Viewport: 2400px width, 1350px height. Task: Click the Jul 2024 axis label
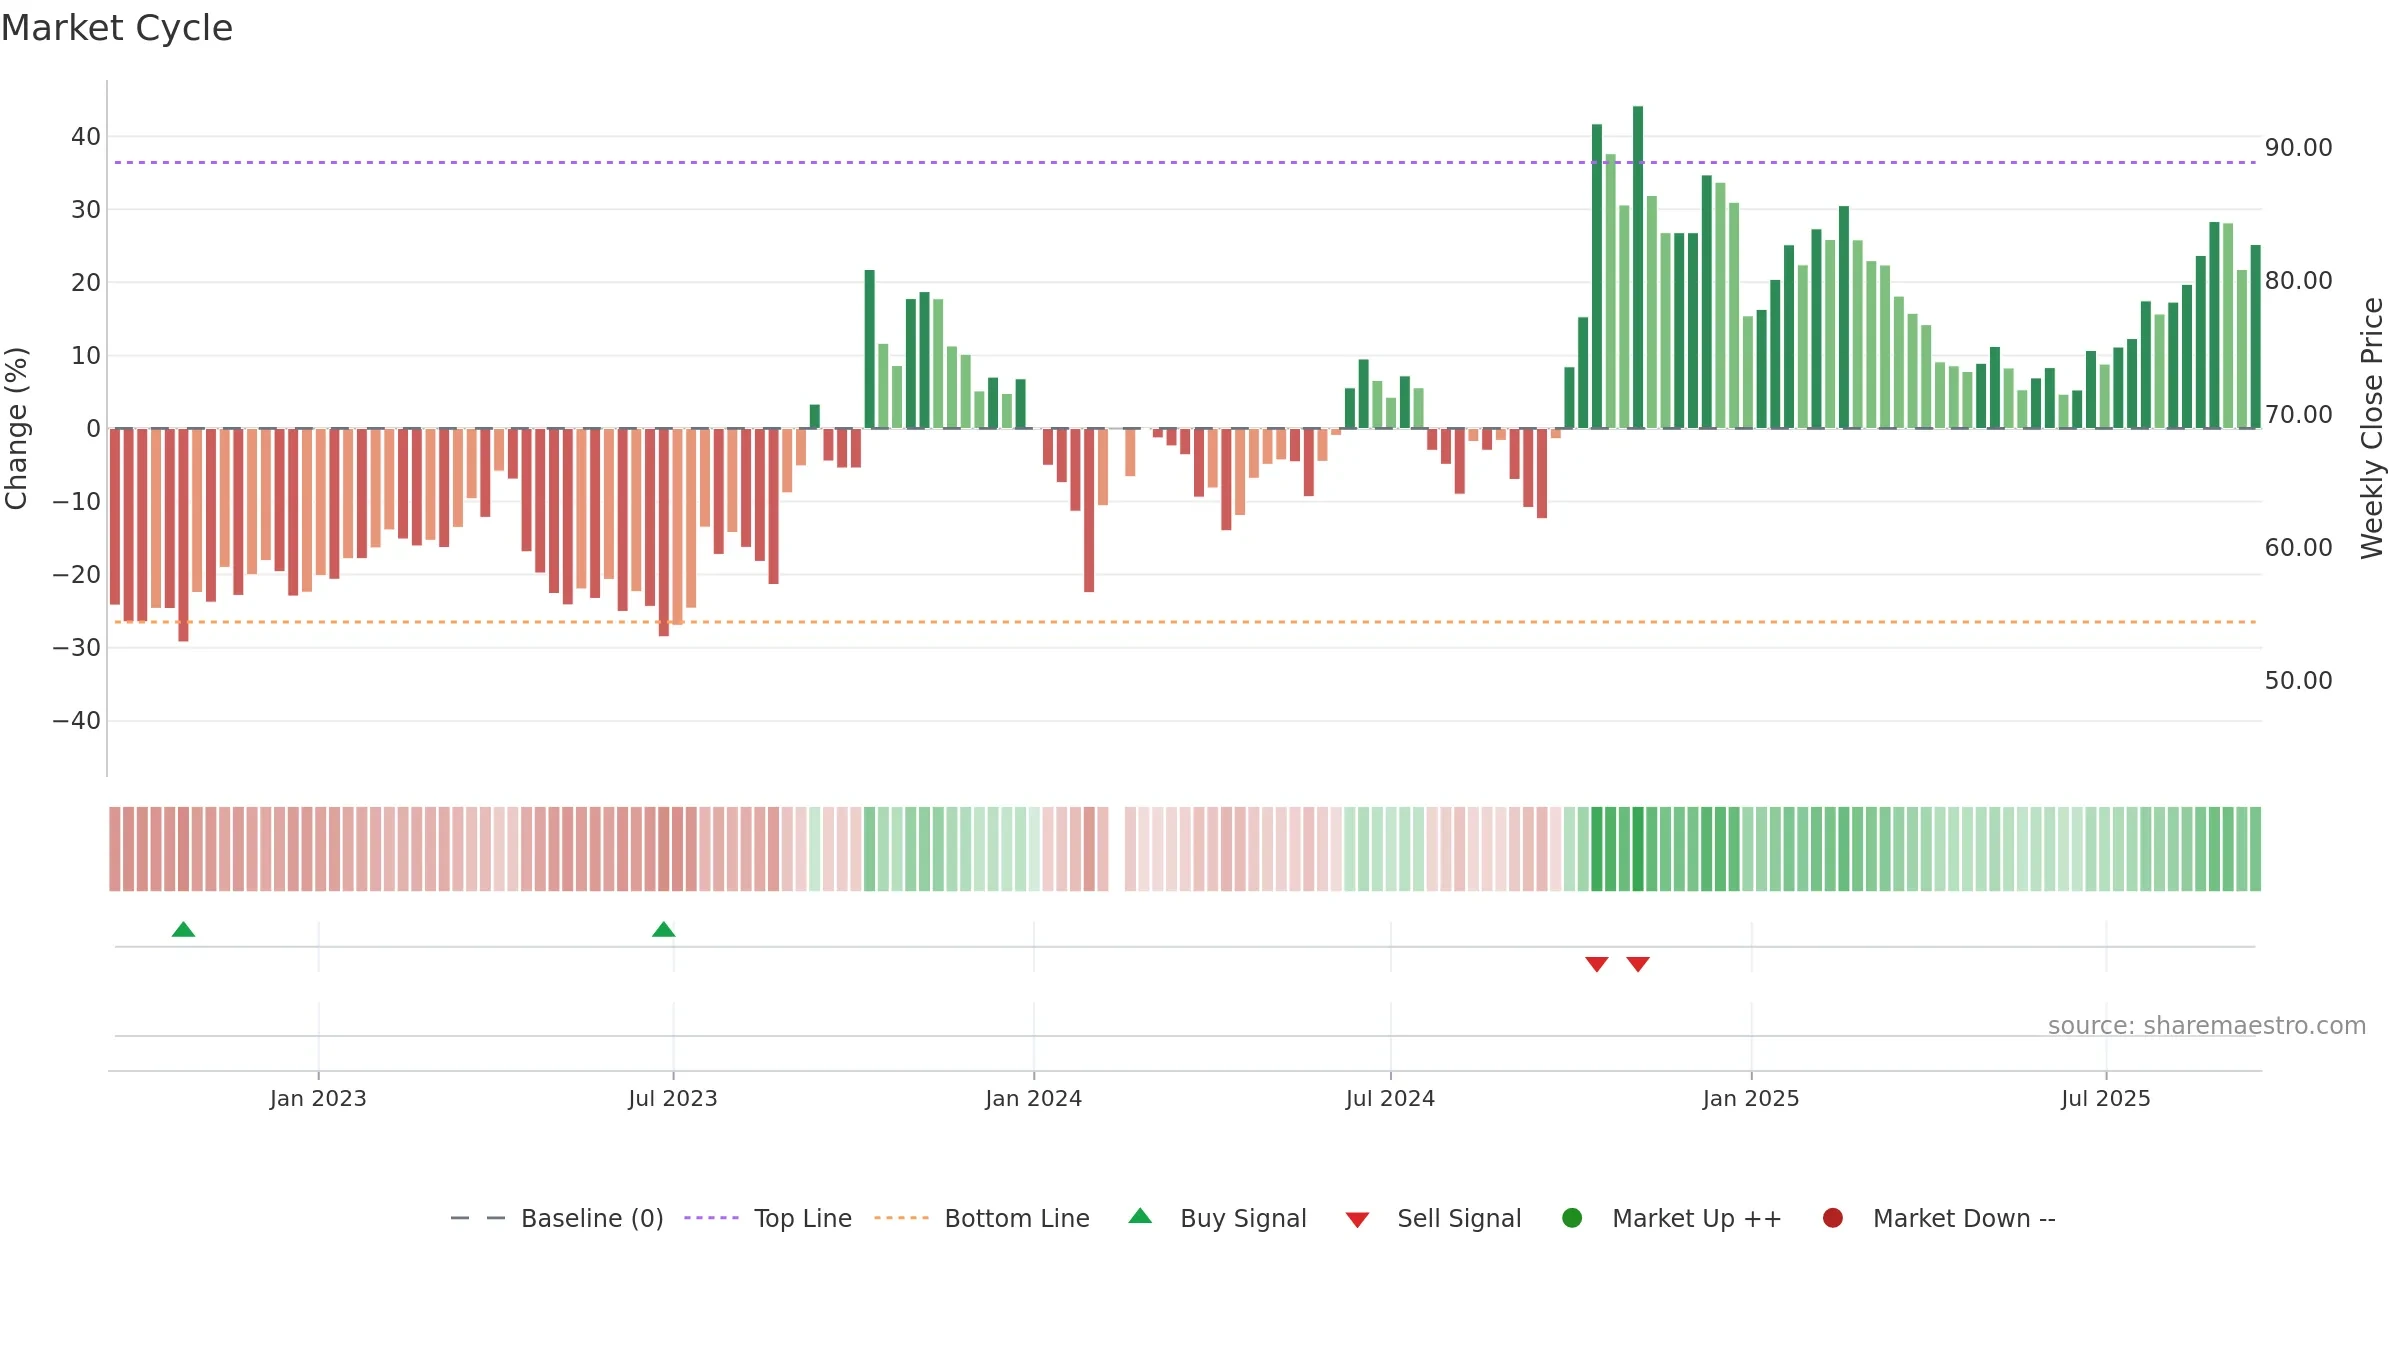click(1390, 1099)
